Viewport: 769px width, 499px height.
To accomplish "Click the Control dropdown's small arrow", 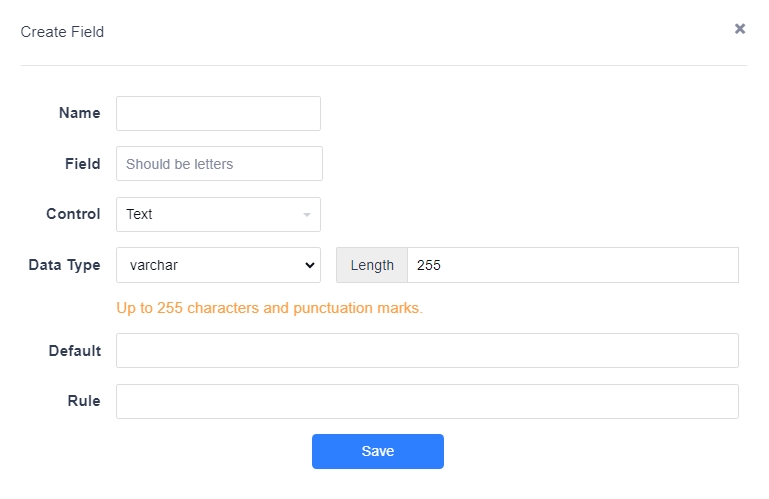I will tap(307, 214).
